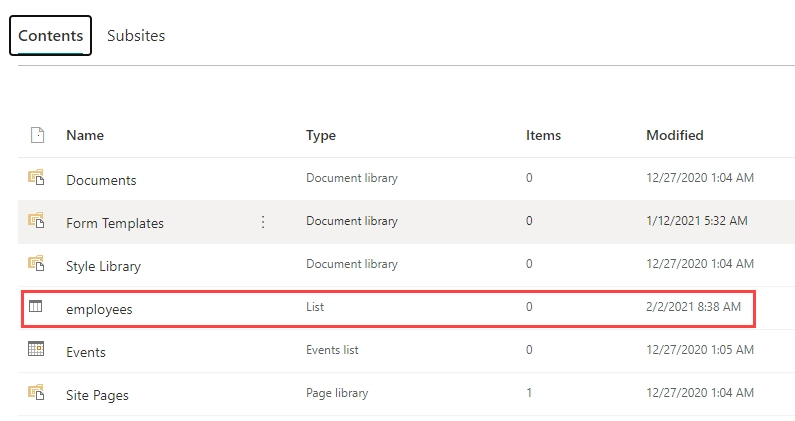795x421 pixels.
Task: Click the Site Pages modified date
Action: (x=700, y=393)
